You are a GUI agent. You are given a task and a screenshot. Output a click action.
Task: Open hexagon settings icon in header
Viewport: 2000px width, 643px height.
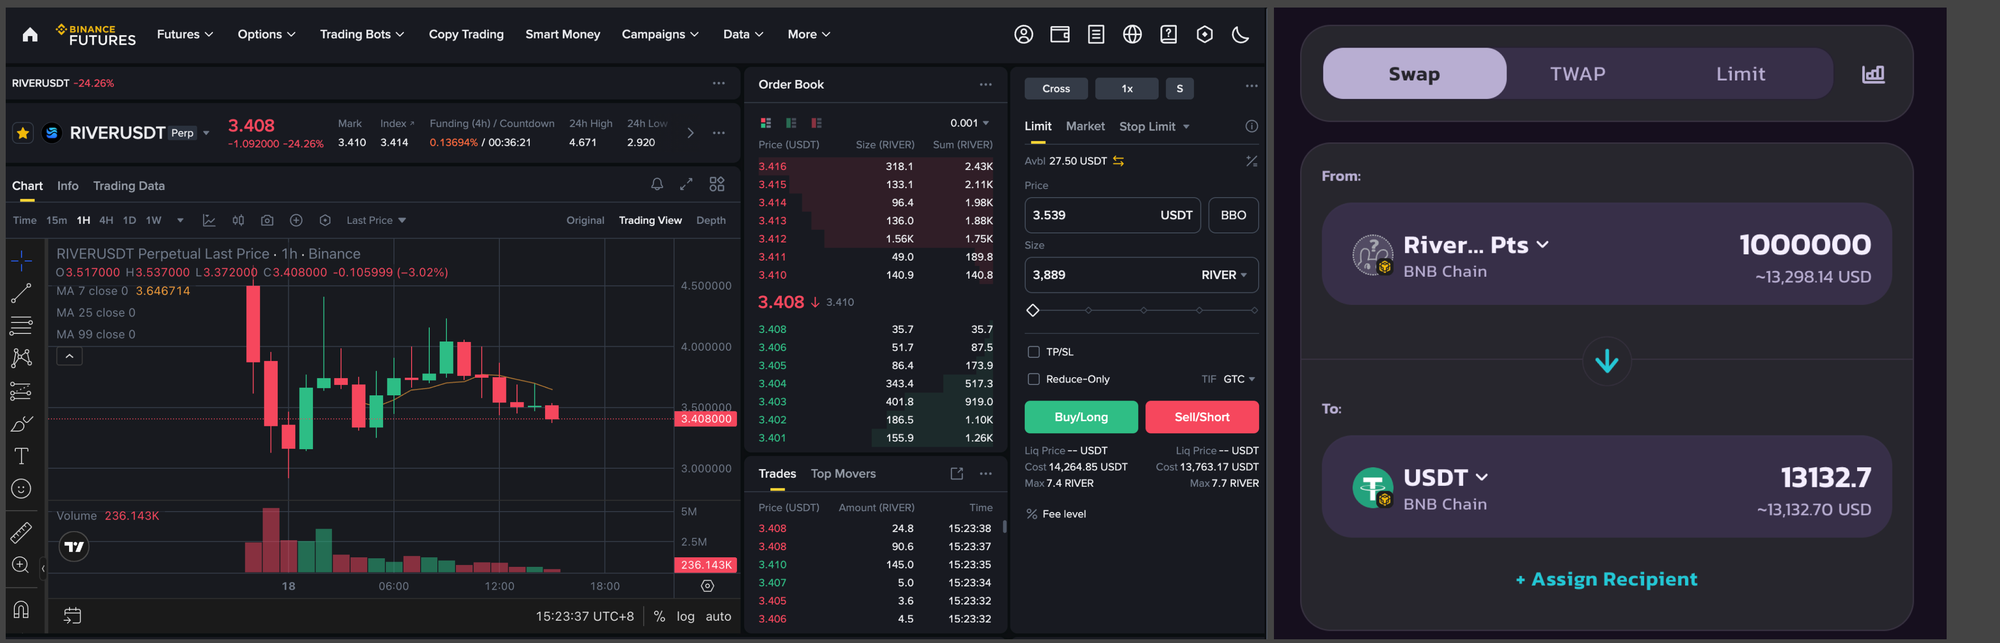(x=1204, y=34)
